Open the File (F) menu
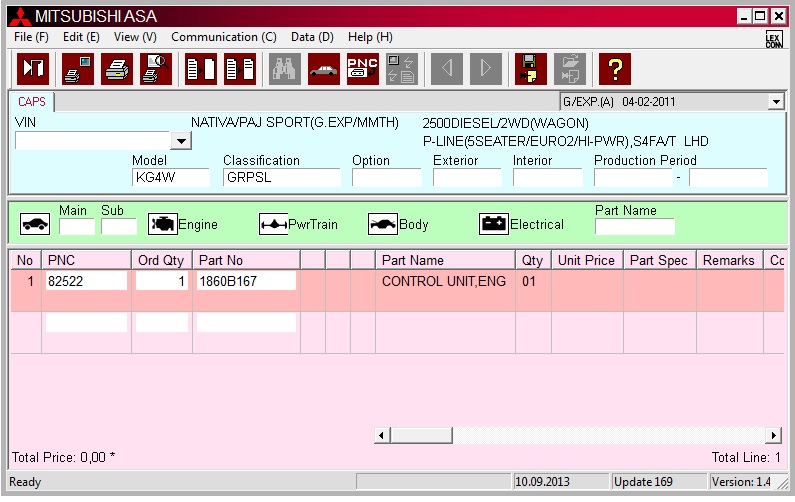The height and width of the screenshot is (502, 795). (31, 37)
